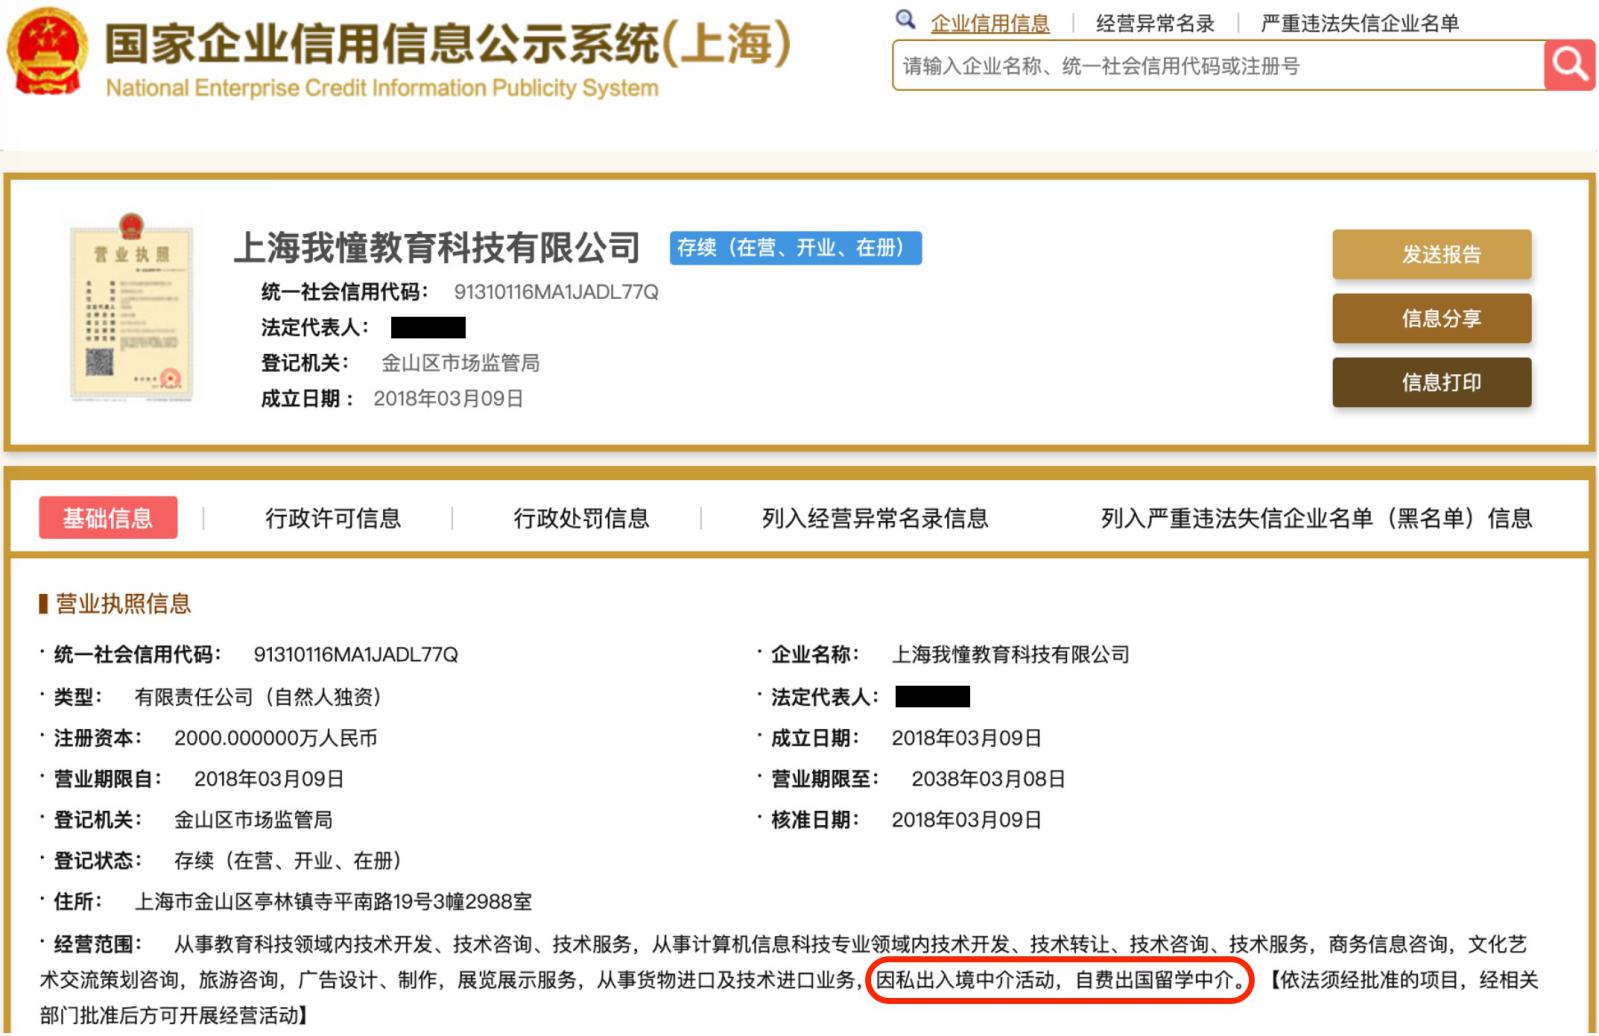Click the 登记状态 value 存续(在营、开业、在册)
1599x1036 pixels.
click(x=289, y=861)
